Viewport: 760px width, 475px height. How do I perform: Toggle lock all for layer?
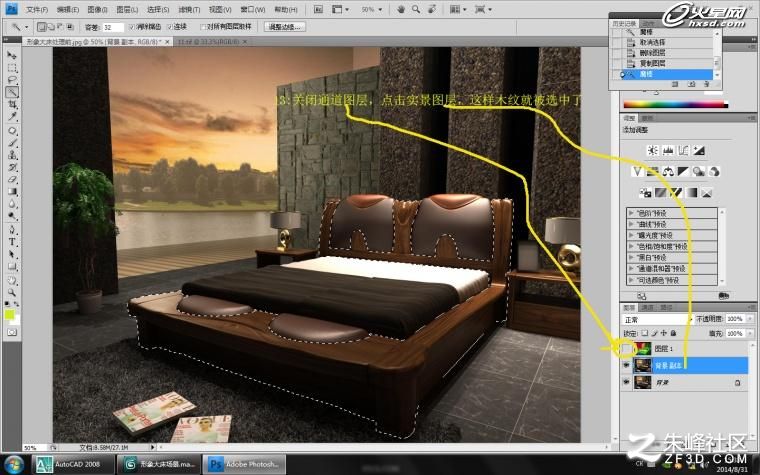pyautogui.click(x=673, y=333)
